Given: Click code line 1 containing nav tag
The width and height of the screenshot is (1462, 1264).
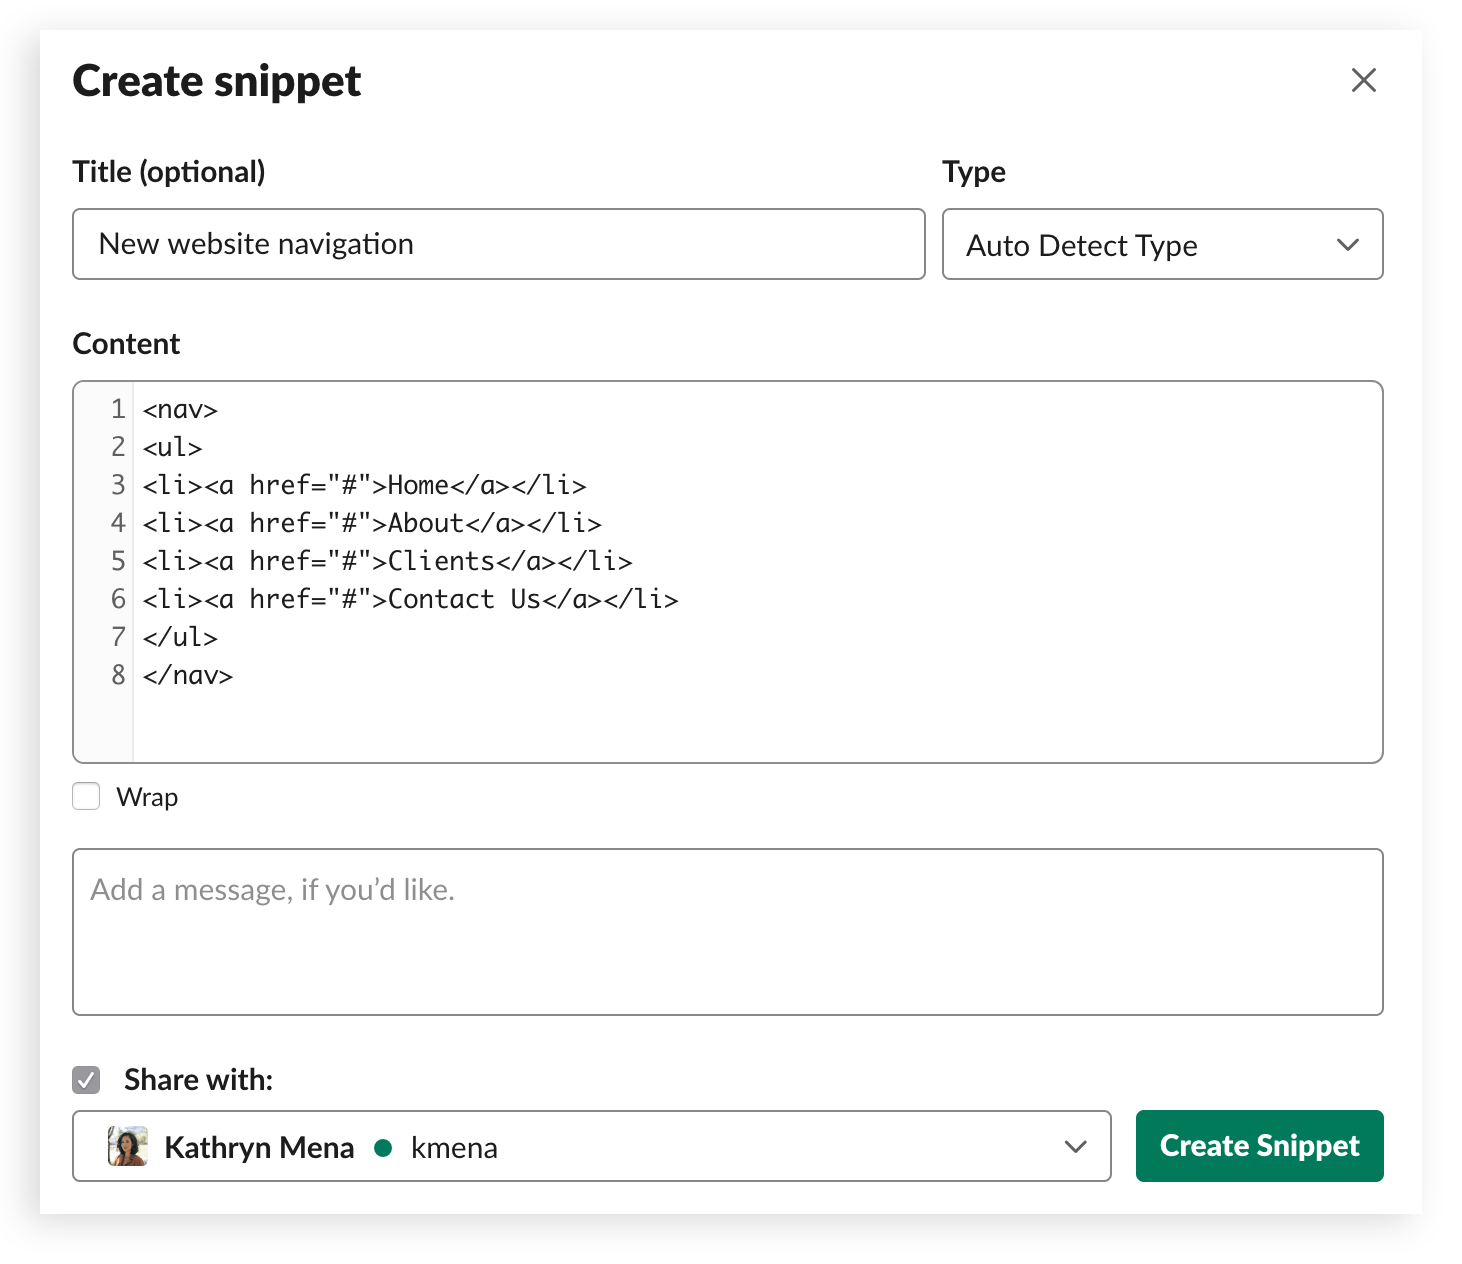Looking at the screenshot, I should [x=181, y=410].
